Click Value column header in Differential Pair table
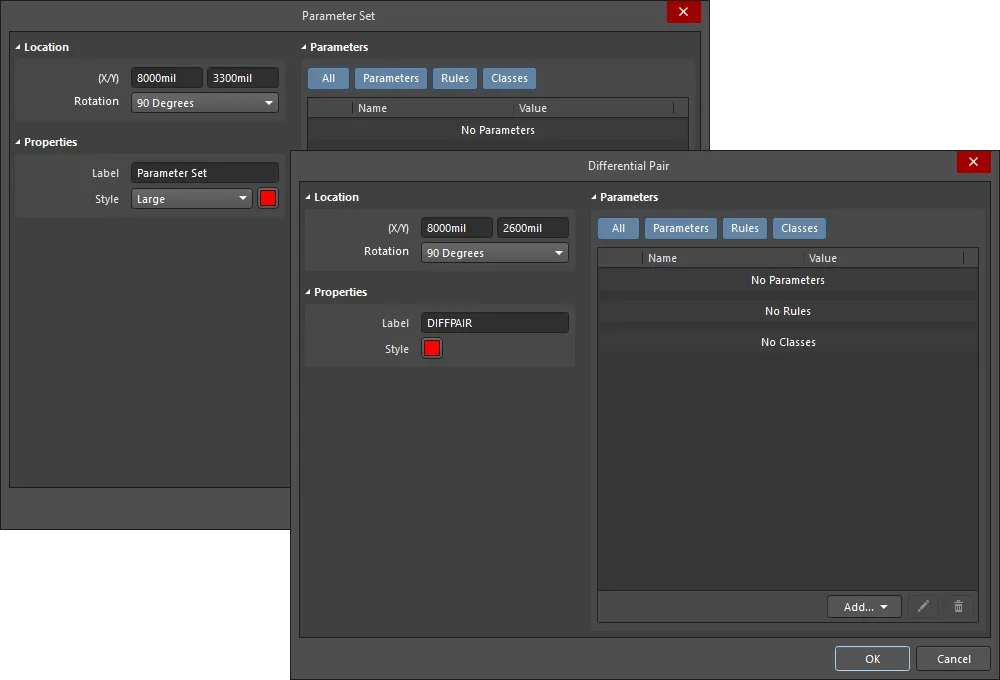This screenshot has width=1000, height=680. coord(883,258)
